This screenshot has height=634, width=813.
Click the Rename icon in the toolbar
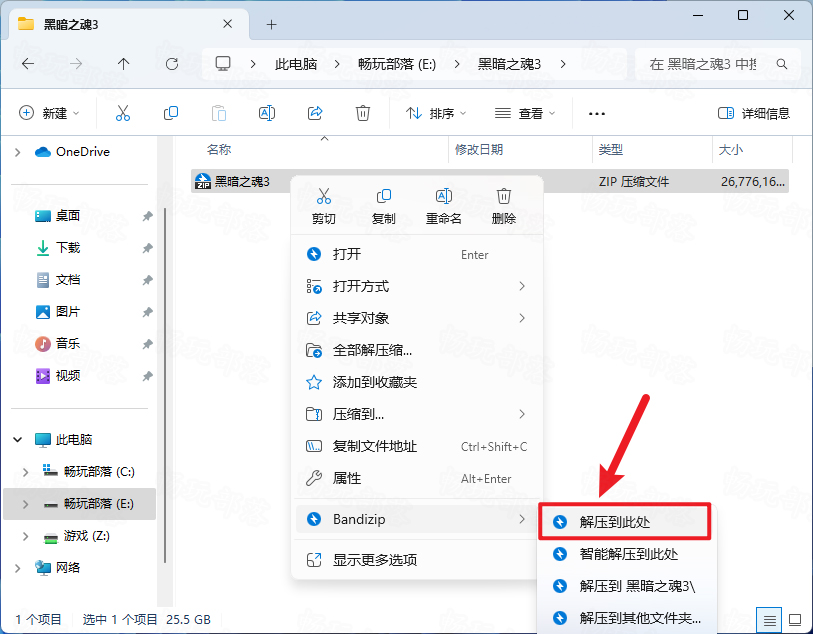[267, 113]
